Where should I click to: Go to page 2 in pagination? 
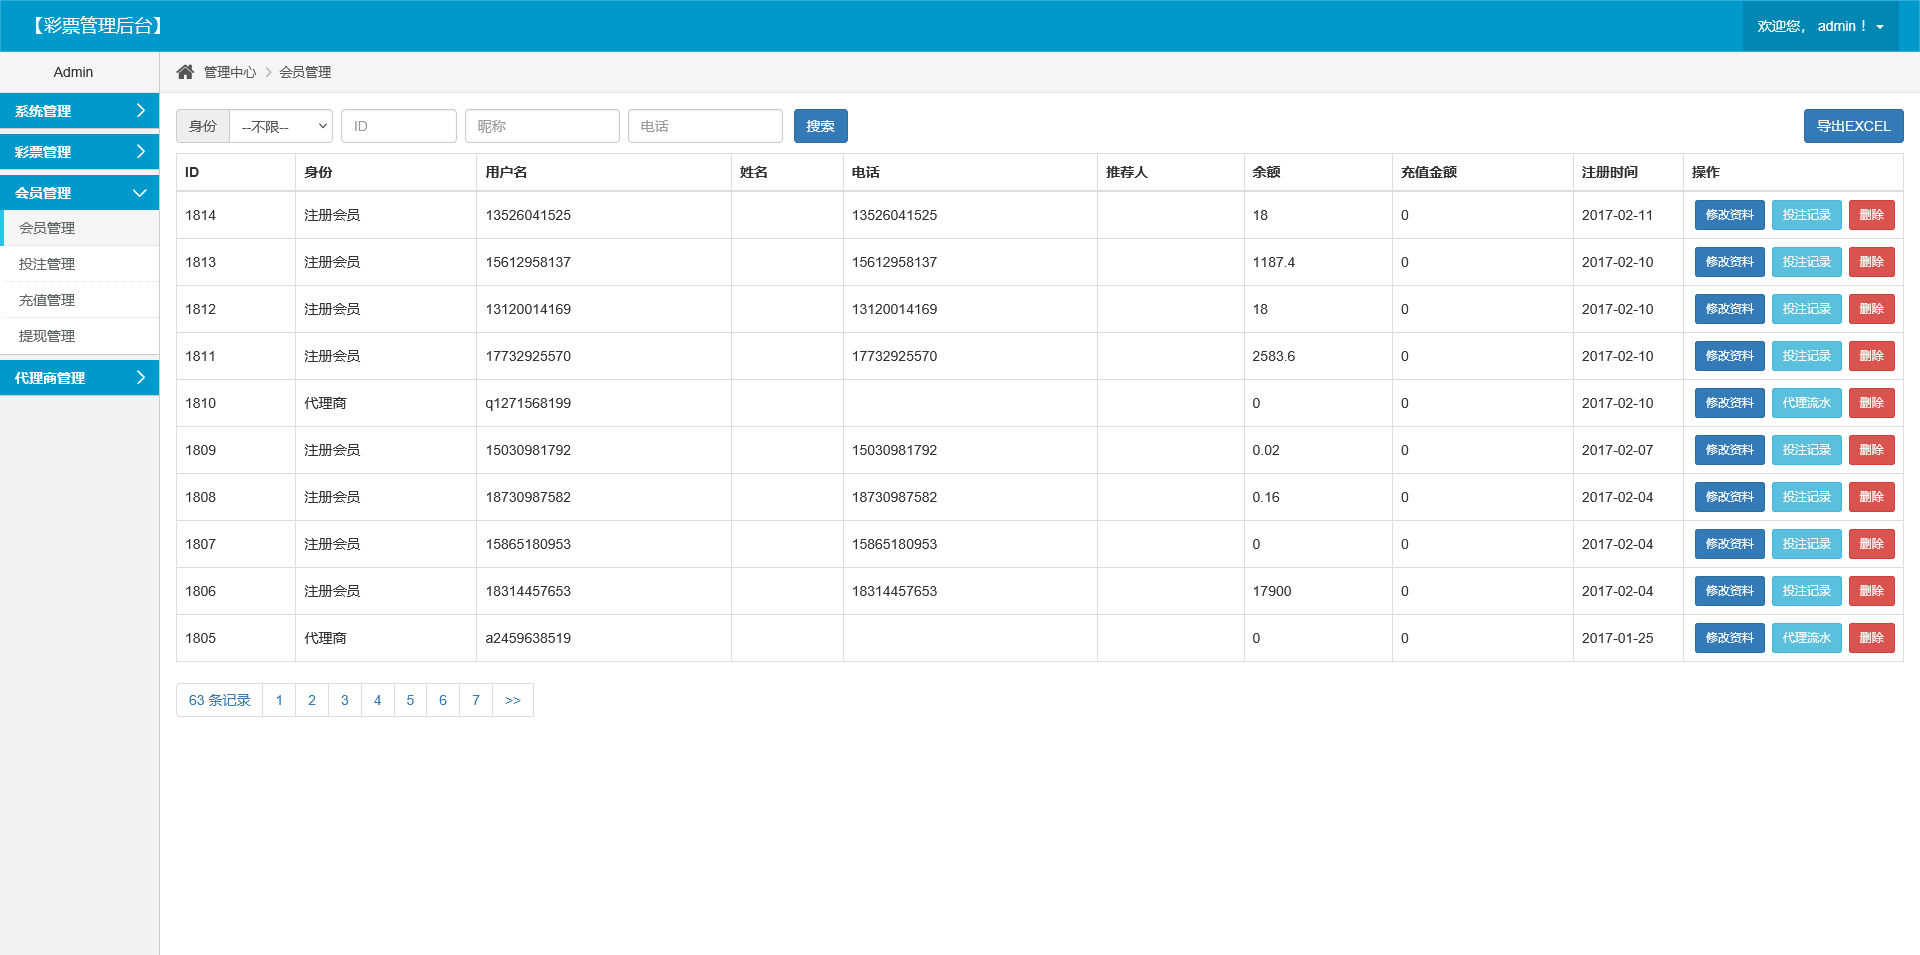[x=312, y=700]
